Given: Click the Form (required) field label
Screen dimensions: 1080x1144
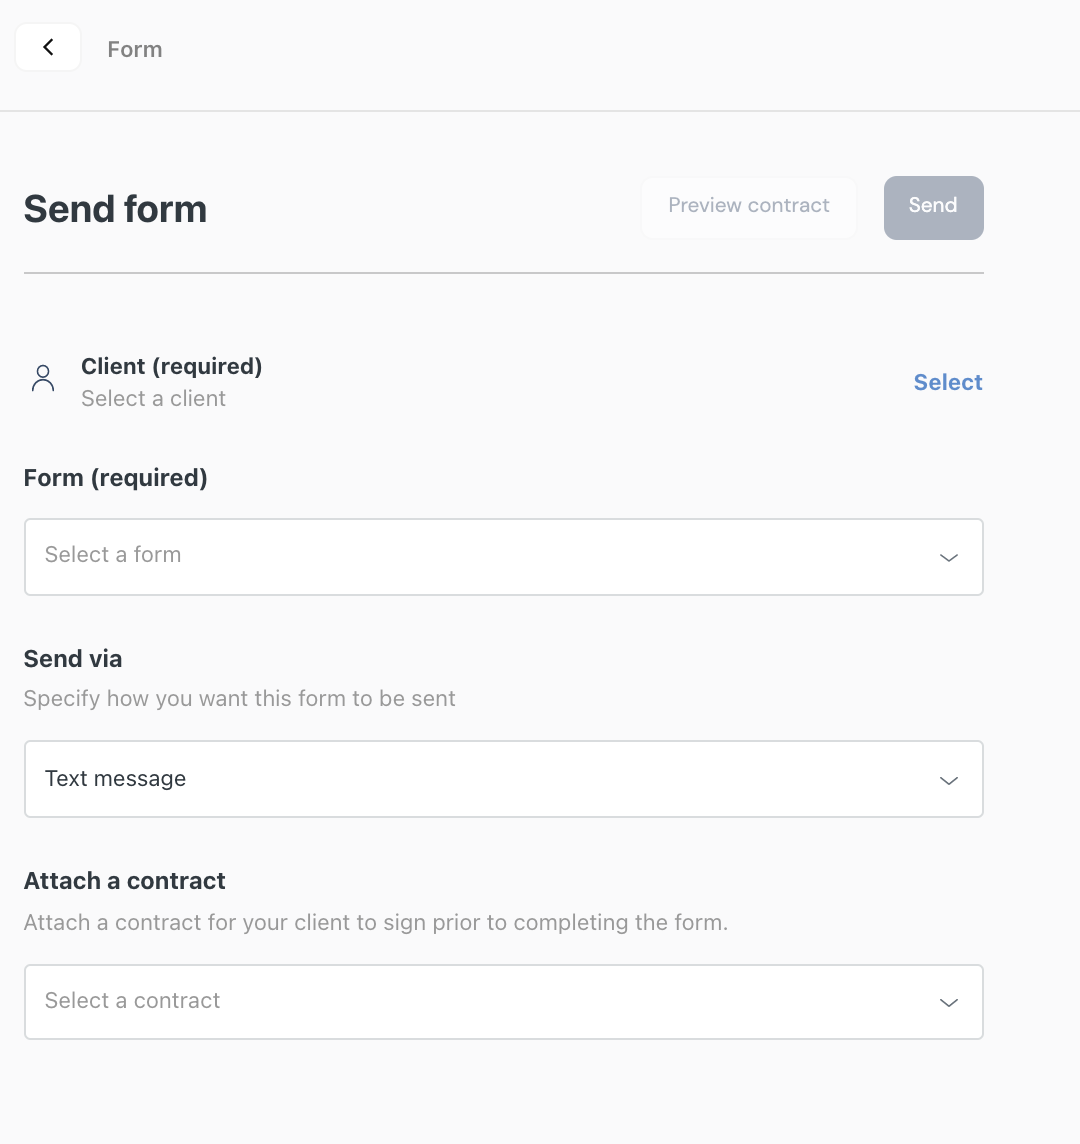Looking at the screenshot, I should [x=115, y=478].
